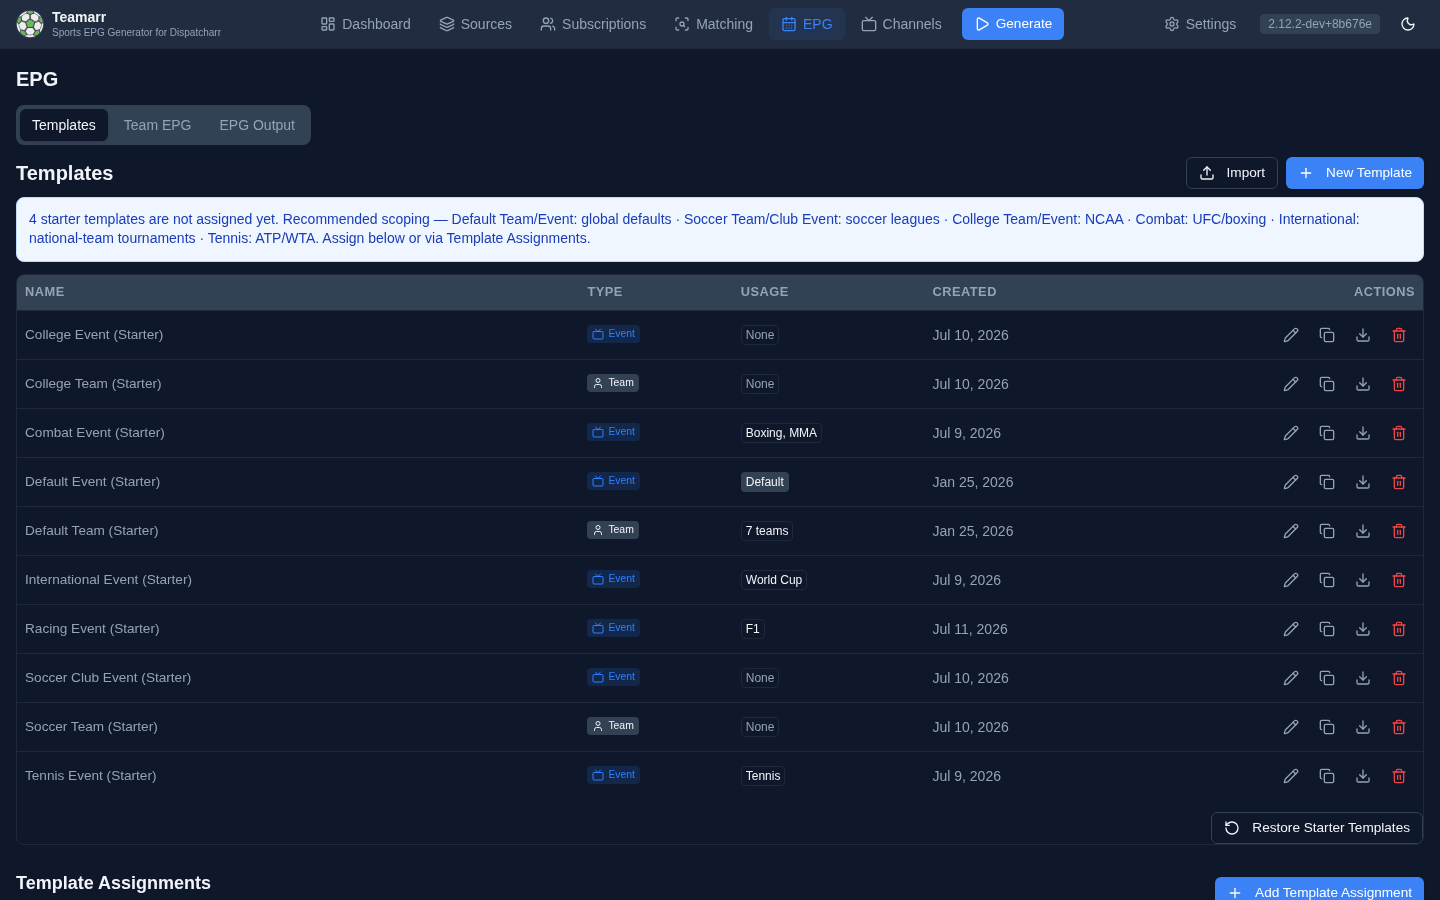The width and height of the screenshot is (1440, 900).
Task: Open Settings from the top bar
Action: (1200, 24)
